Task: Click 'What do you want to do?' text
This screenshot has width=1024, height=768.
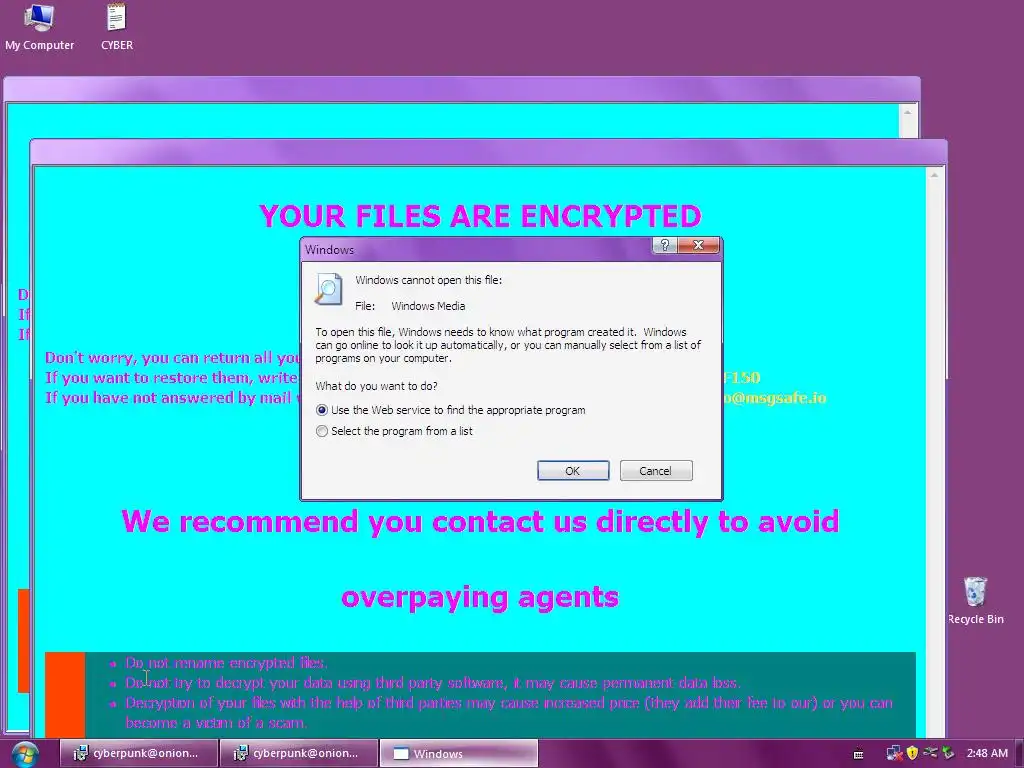Action: click(x=377, y=386)
